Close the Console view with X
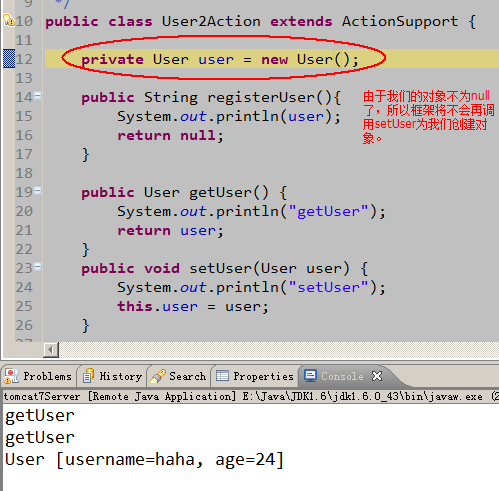Screen dimensions: 499x491 coord(377,376)
